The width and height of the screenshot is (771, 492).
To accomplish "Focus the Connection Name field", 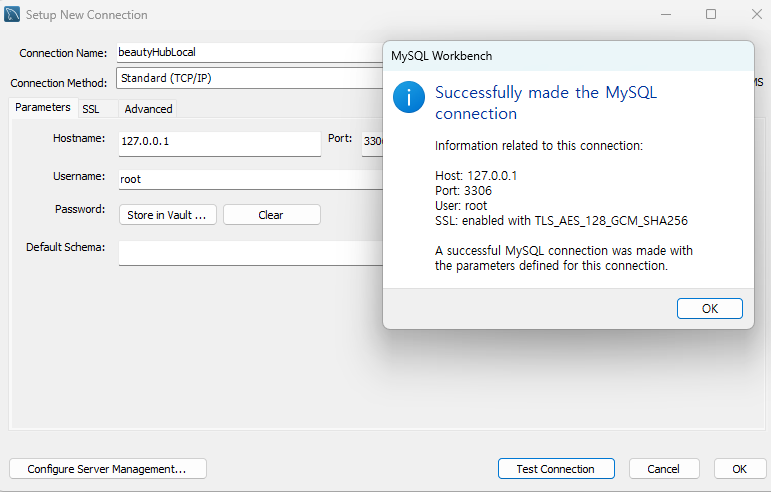I will (250, 53).
